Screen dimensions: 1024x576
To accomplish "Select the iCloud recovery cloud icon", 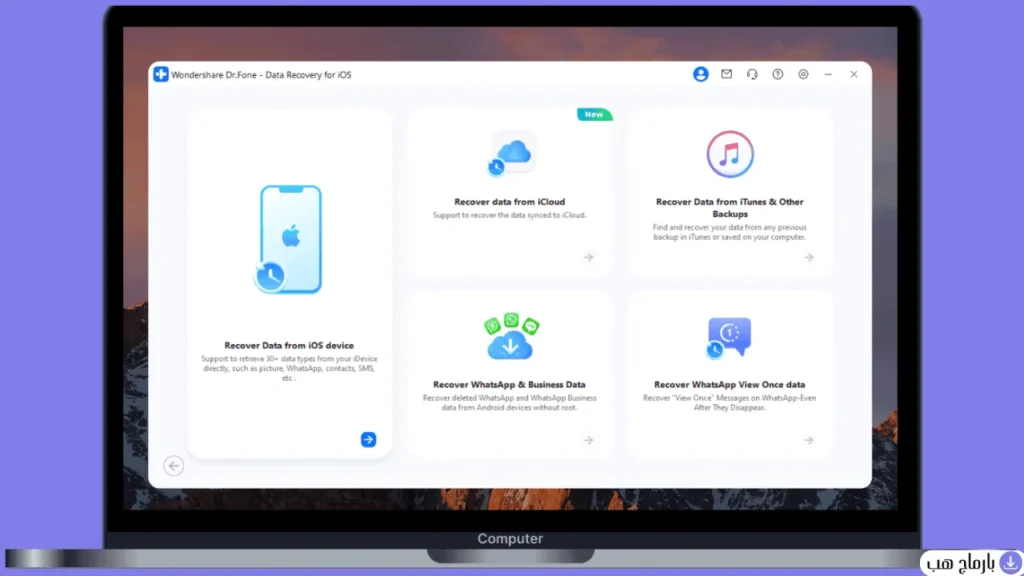I will click(x=511, y=154).
